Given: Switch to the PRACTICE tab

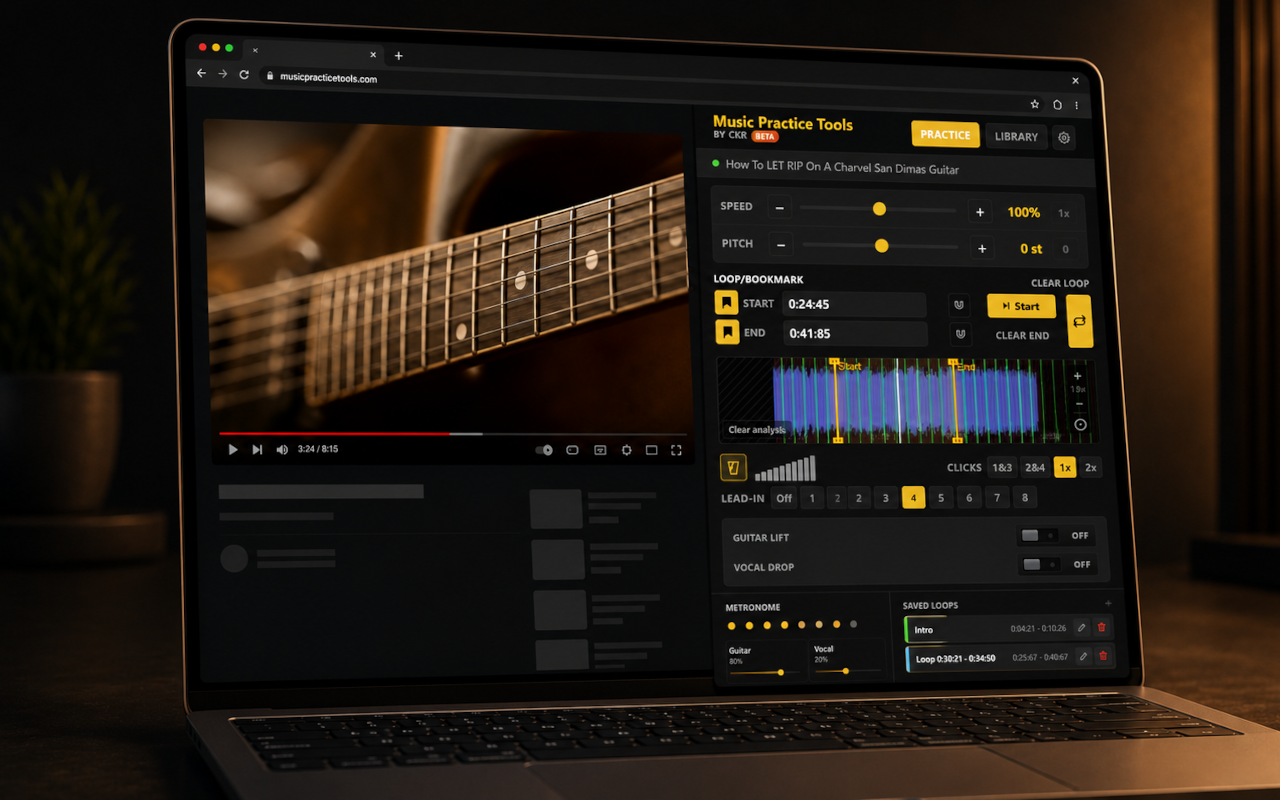Looking at the screenshot, I should click(x=945, y=134).
